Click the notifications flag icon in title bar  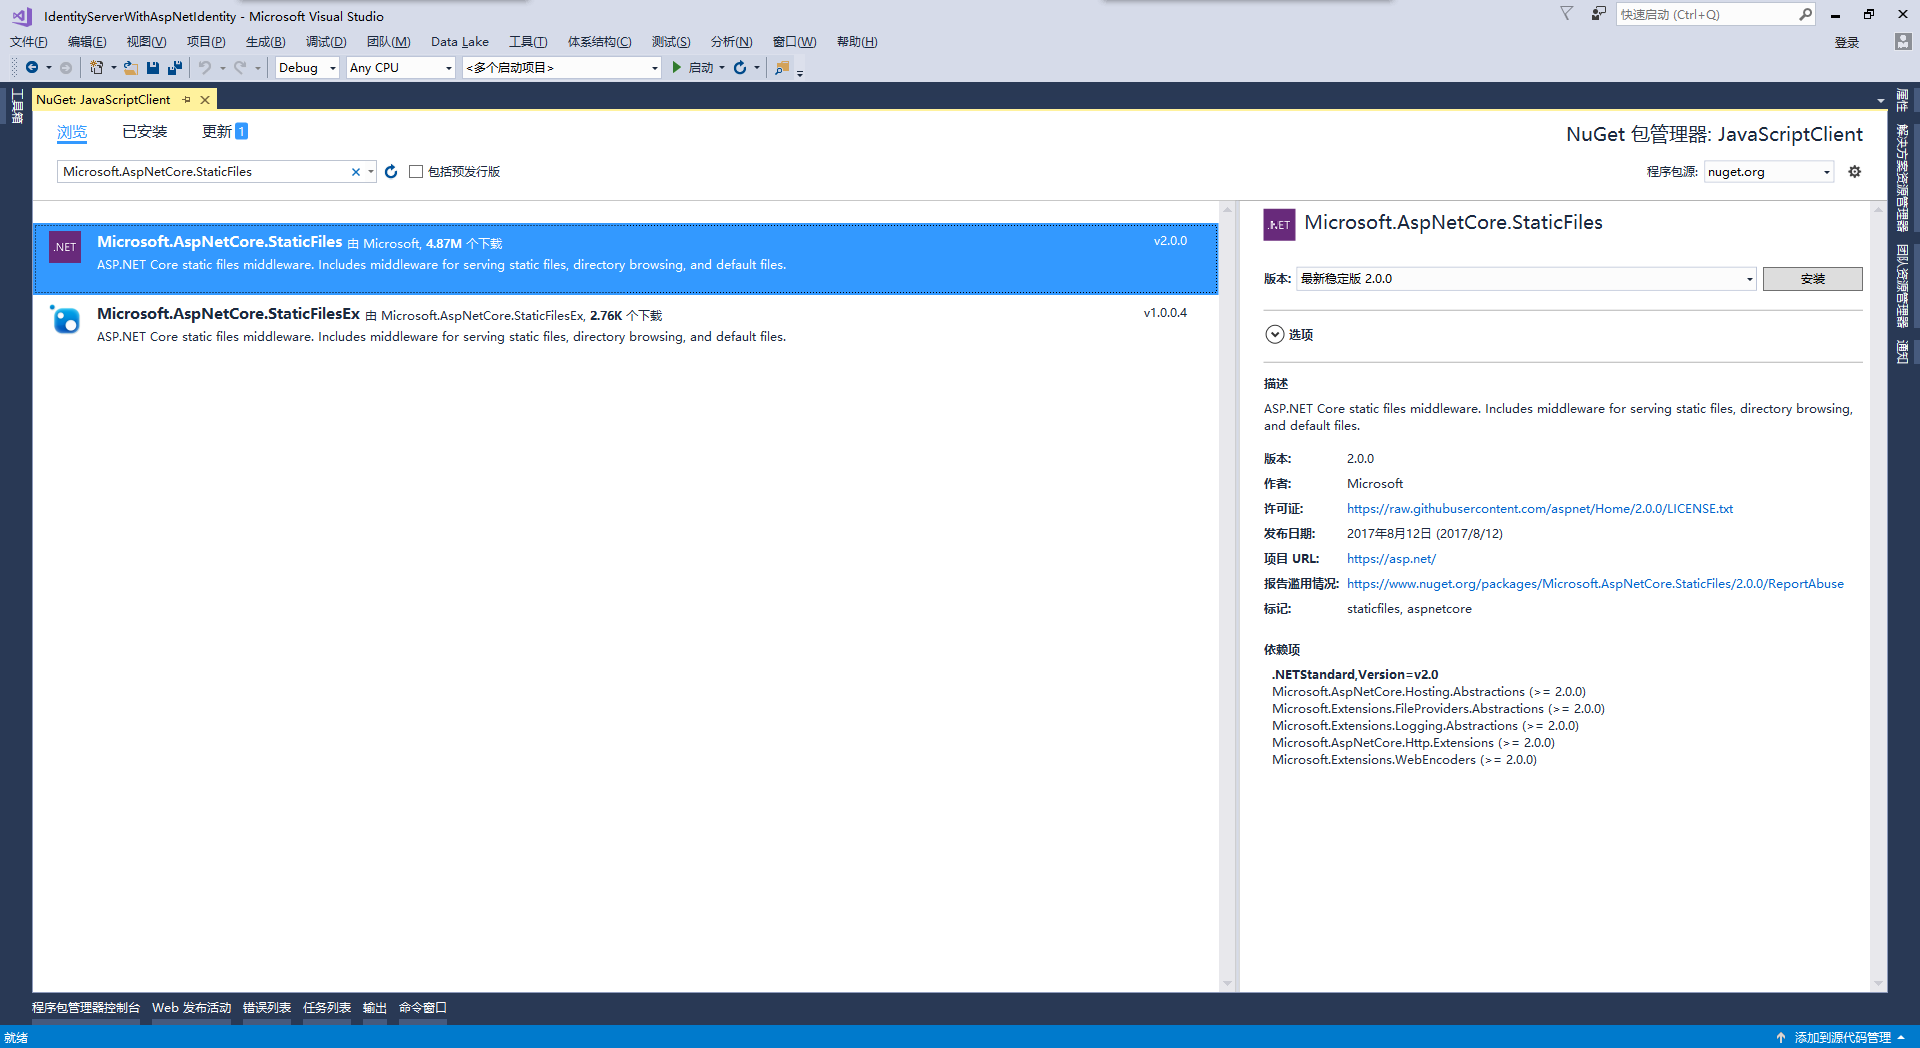coord(1567,14)
